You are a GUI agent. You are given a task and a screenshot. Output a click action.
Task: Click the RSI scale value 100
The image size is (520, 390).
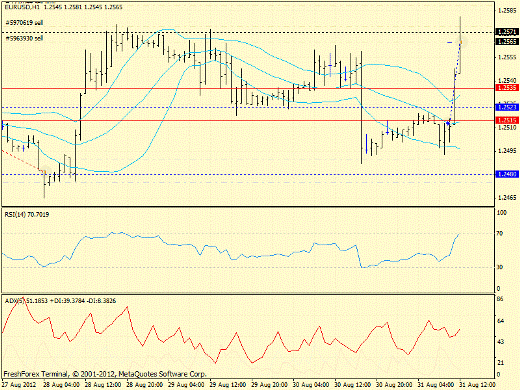click(x=502, y=213)
